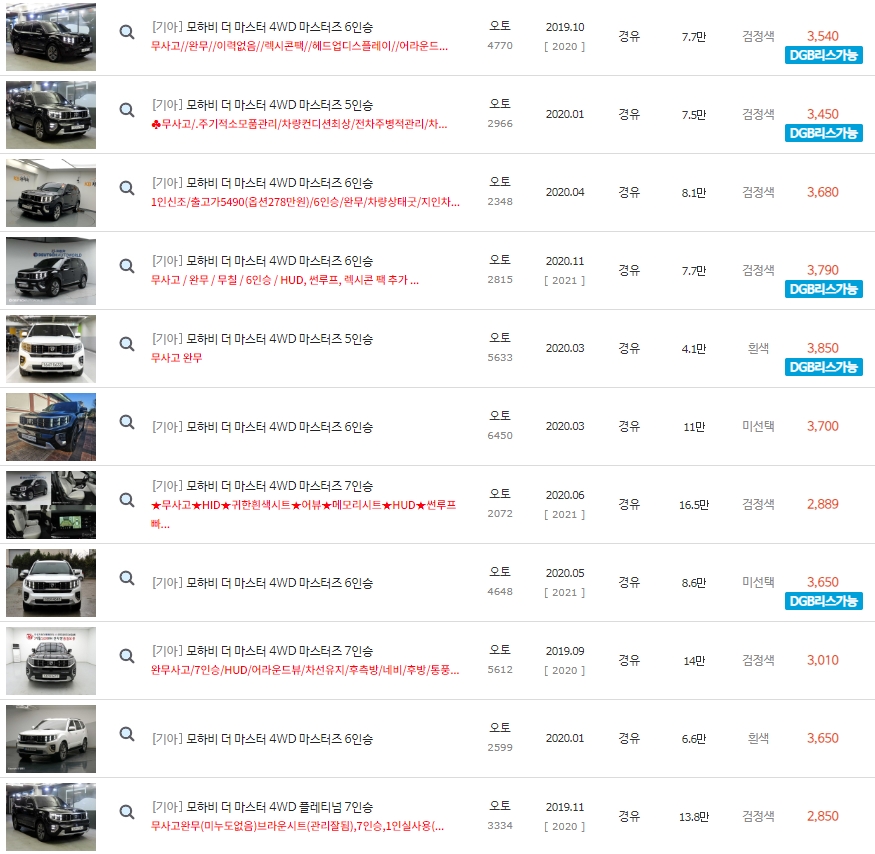
Task: View collage photo of the 2,889 listing
Action: click(x=51, y=505)
